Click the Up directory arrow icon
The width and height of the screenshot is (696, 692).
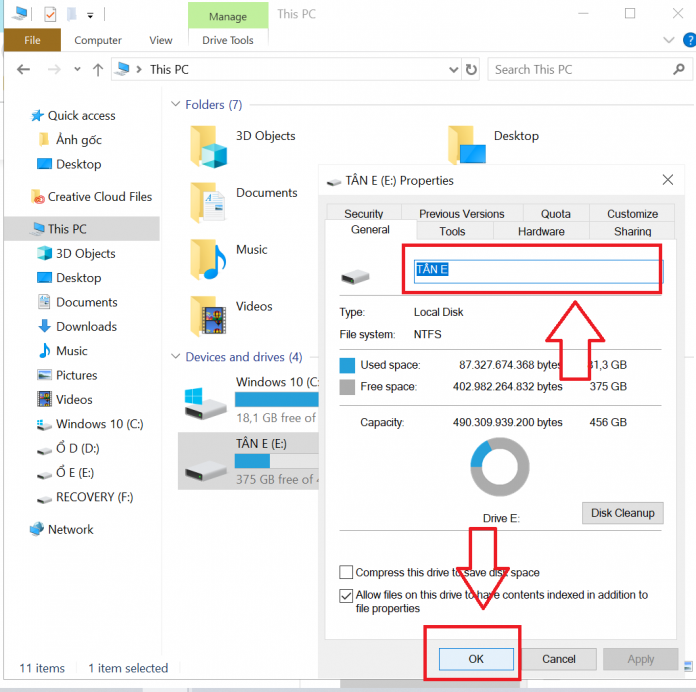pyautogui.click(x=97, y=70)
